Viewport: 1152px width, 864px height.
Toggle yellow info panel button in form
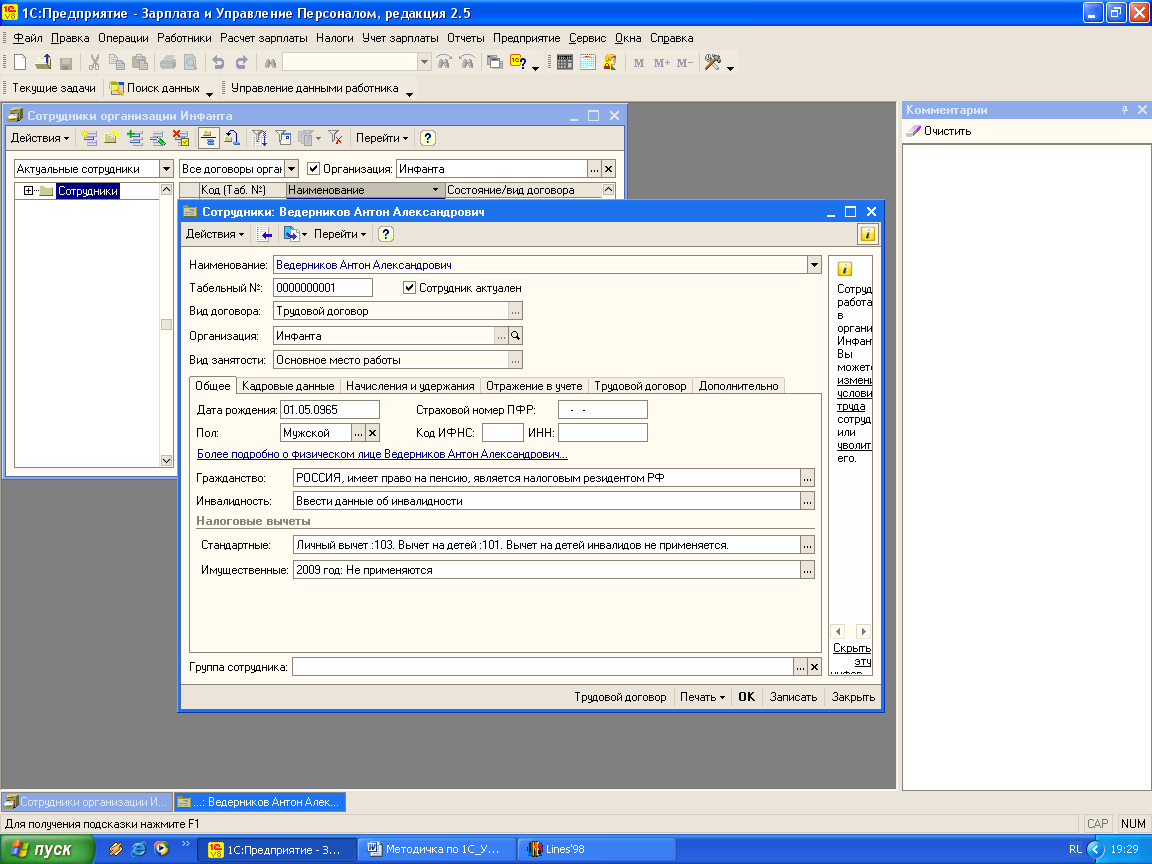click(x=868, y=234)
